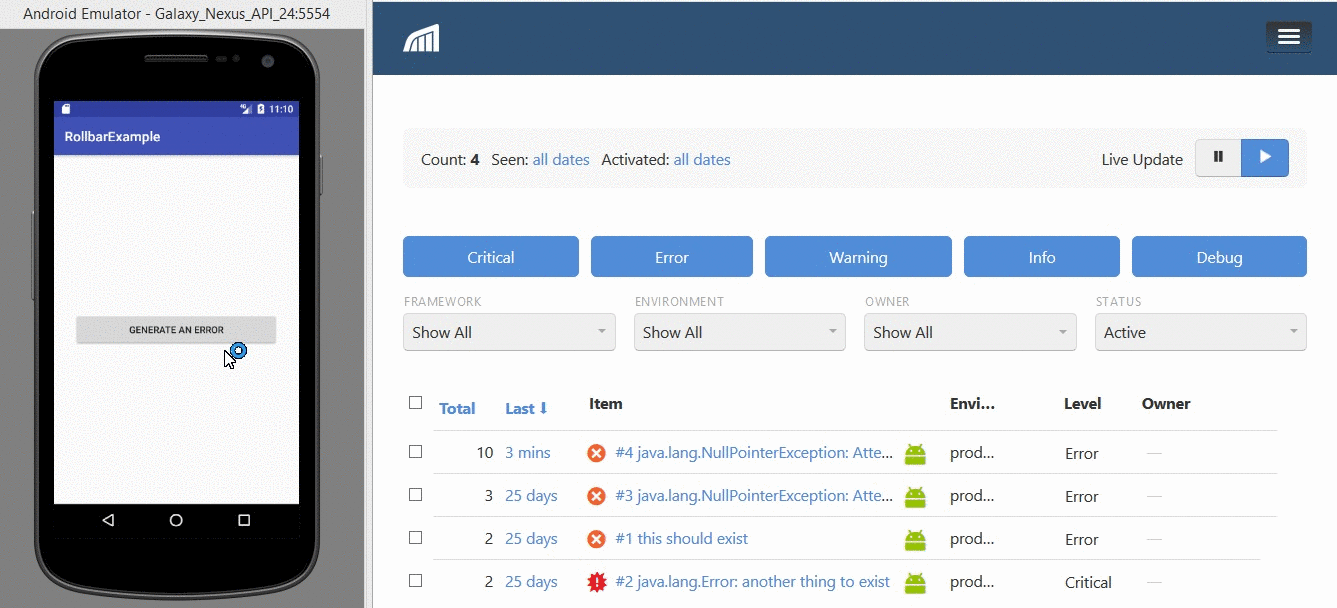
Task: Click Android icon in item #1 row
Action: click(915, 540)
